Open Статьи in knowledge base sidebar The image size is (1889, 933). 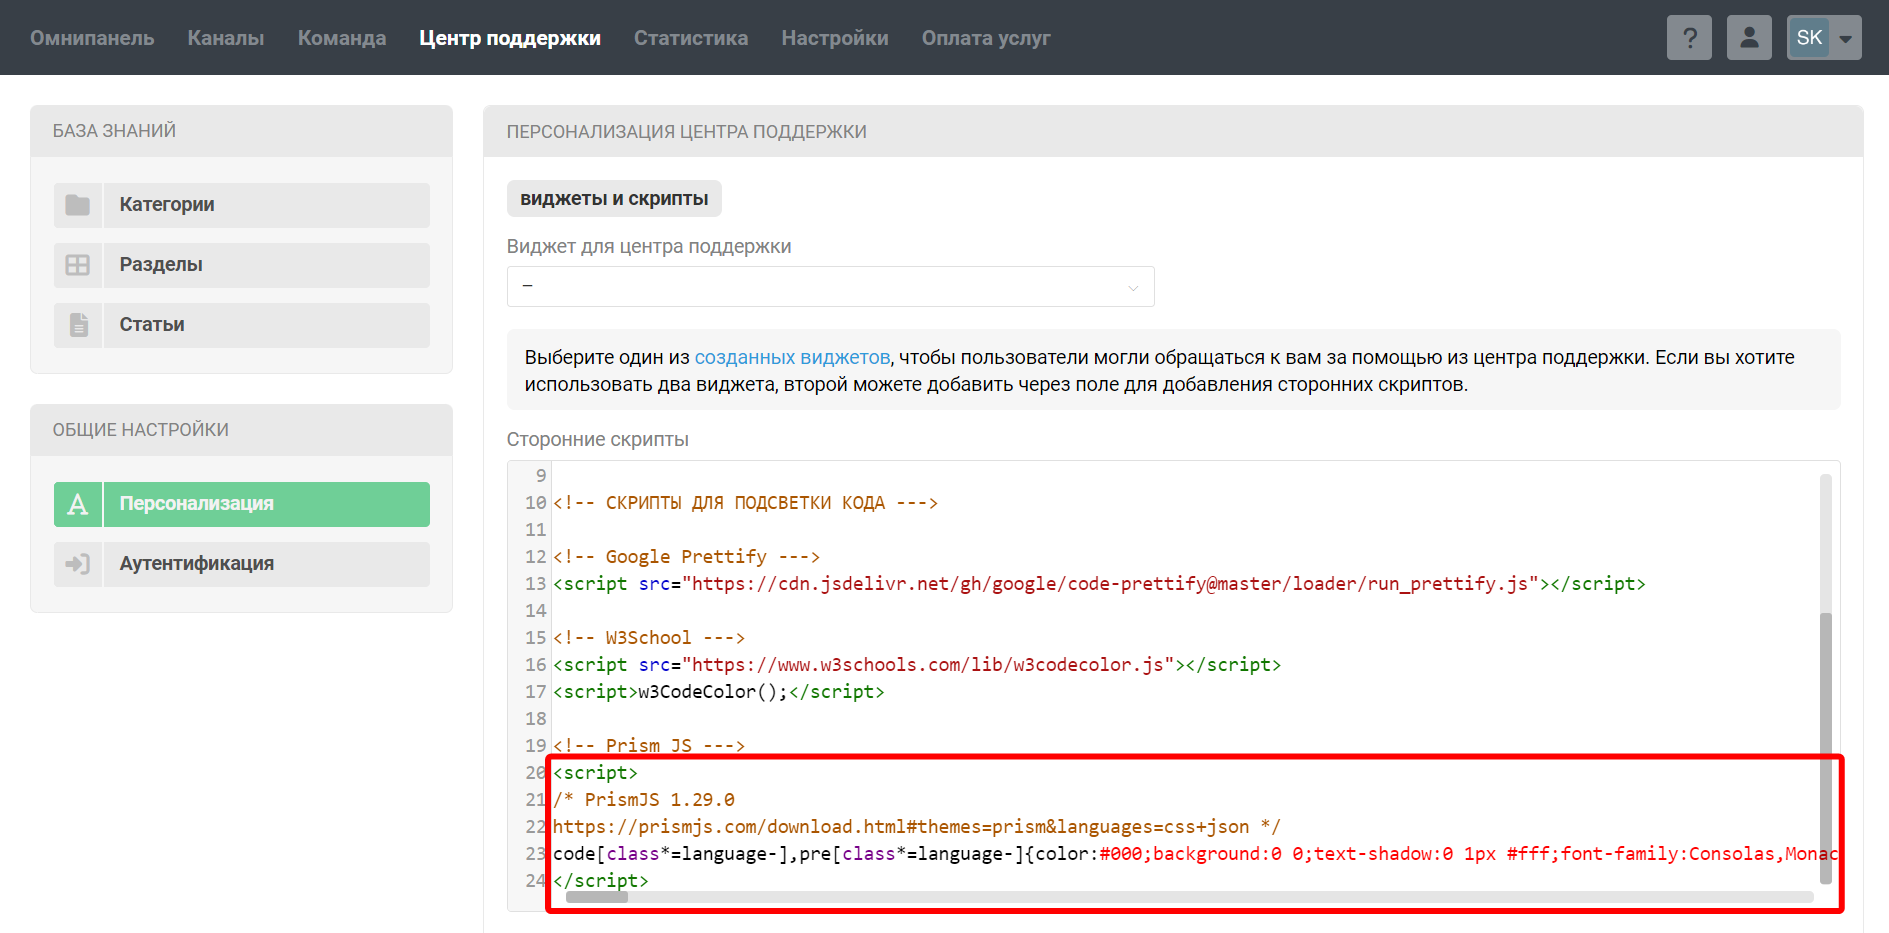[x=242, y=325]
